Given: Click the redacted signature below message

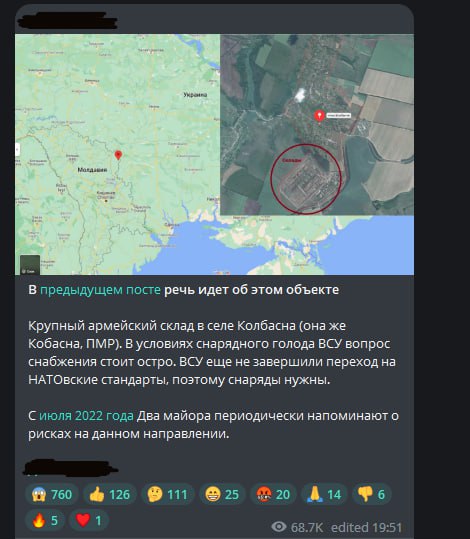Looking at the screenshot, I should [x=70, y=468].
